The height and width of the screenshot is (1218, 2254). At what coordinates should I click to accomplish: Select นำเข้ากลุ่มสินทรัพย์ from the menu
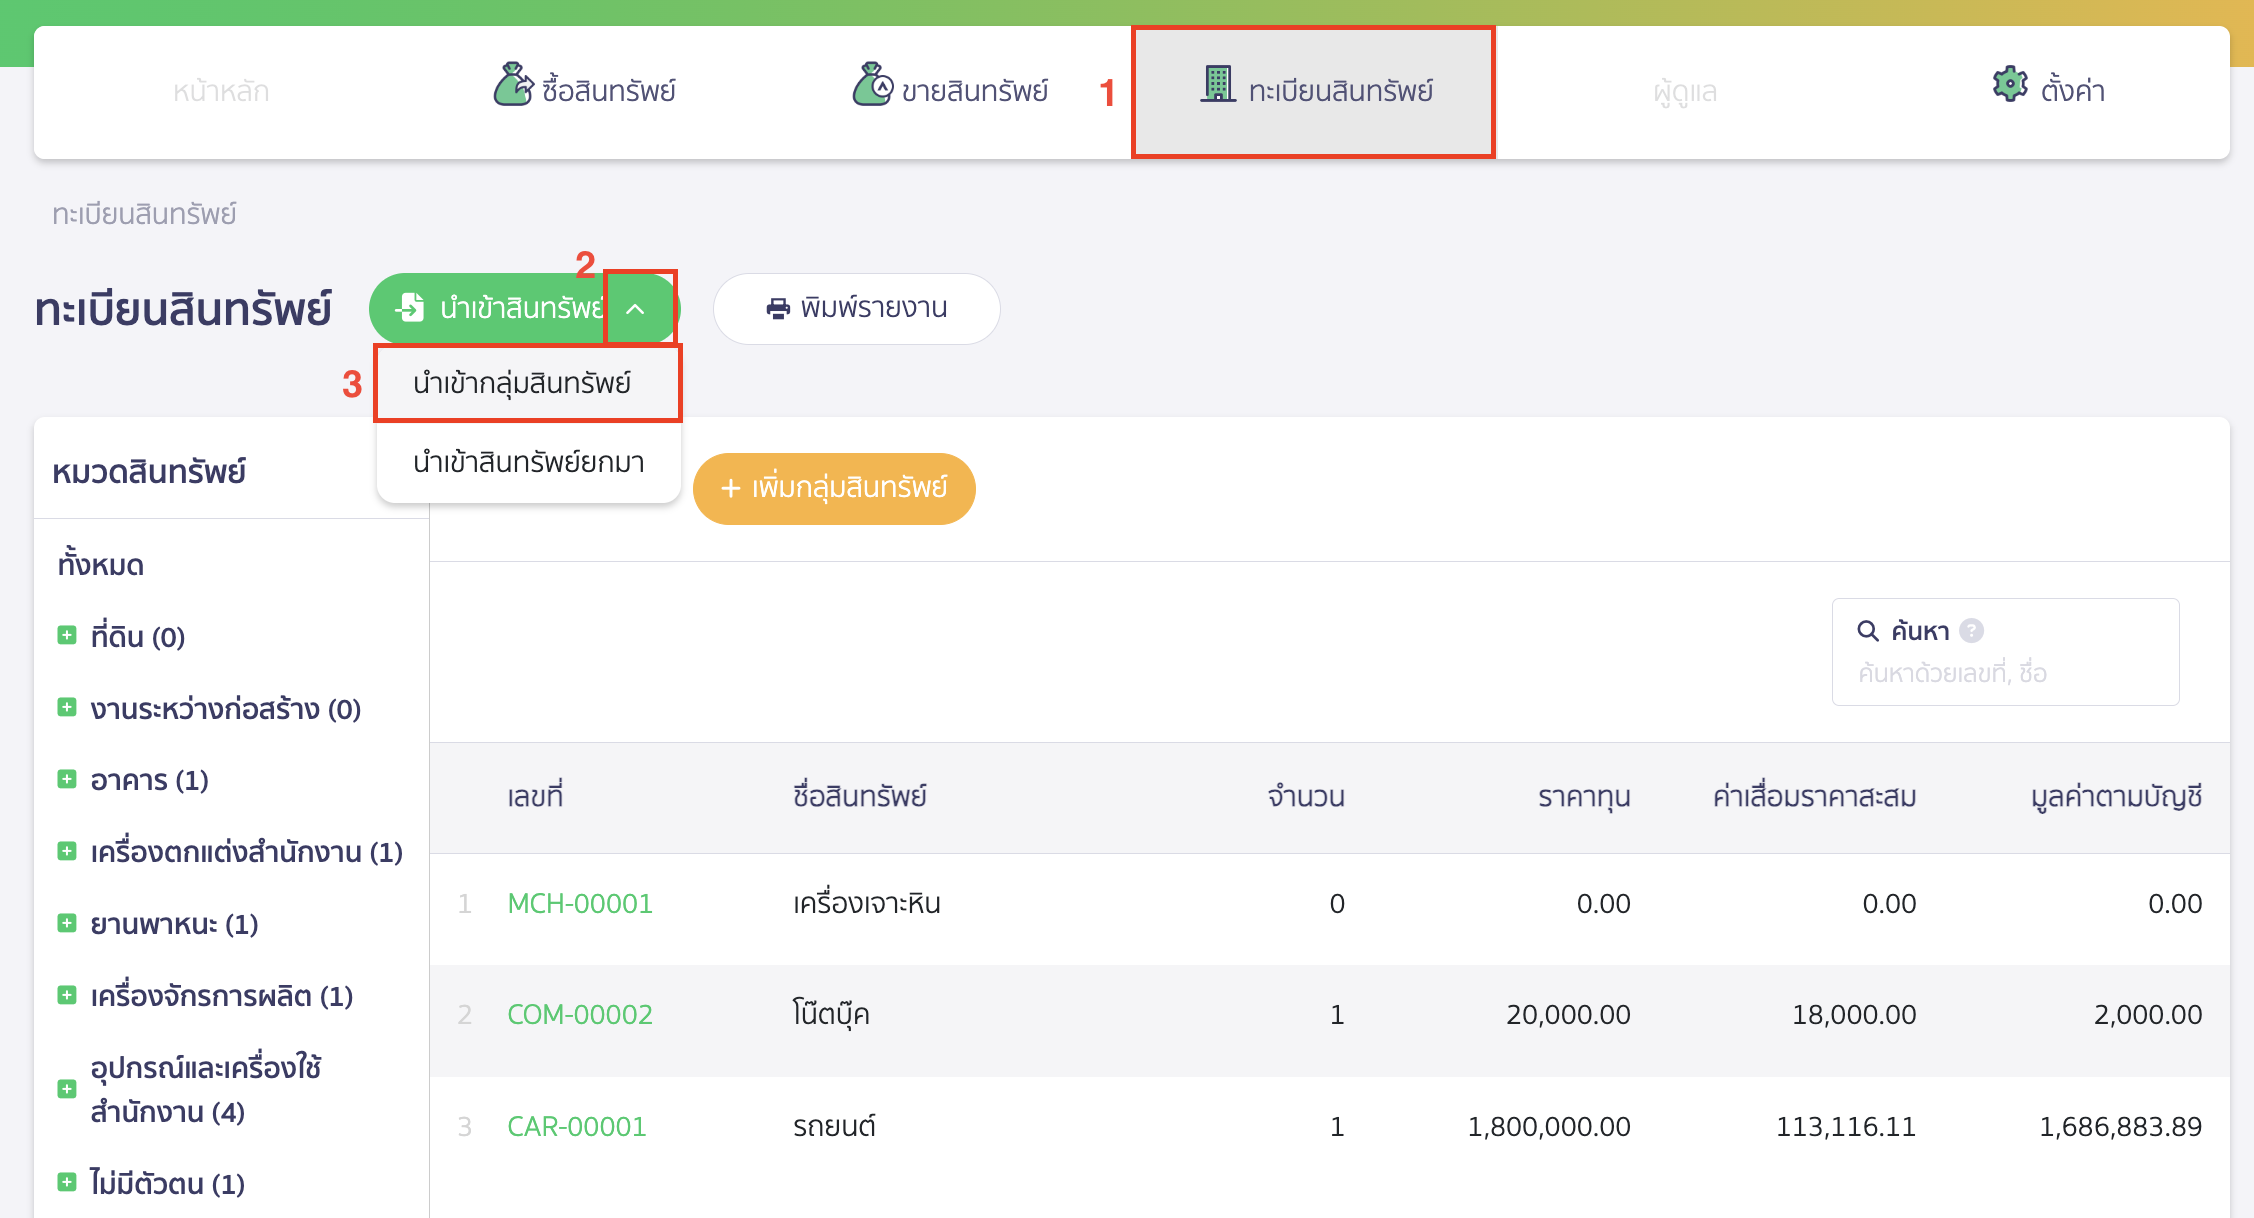(x=527, y=382)
